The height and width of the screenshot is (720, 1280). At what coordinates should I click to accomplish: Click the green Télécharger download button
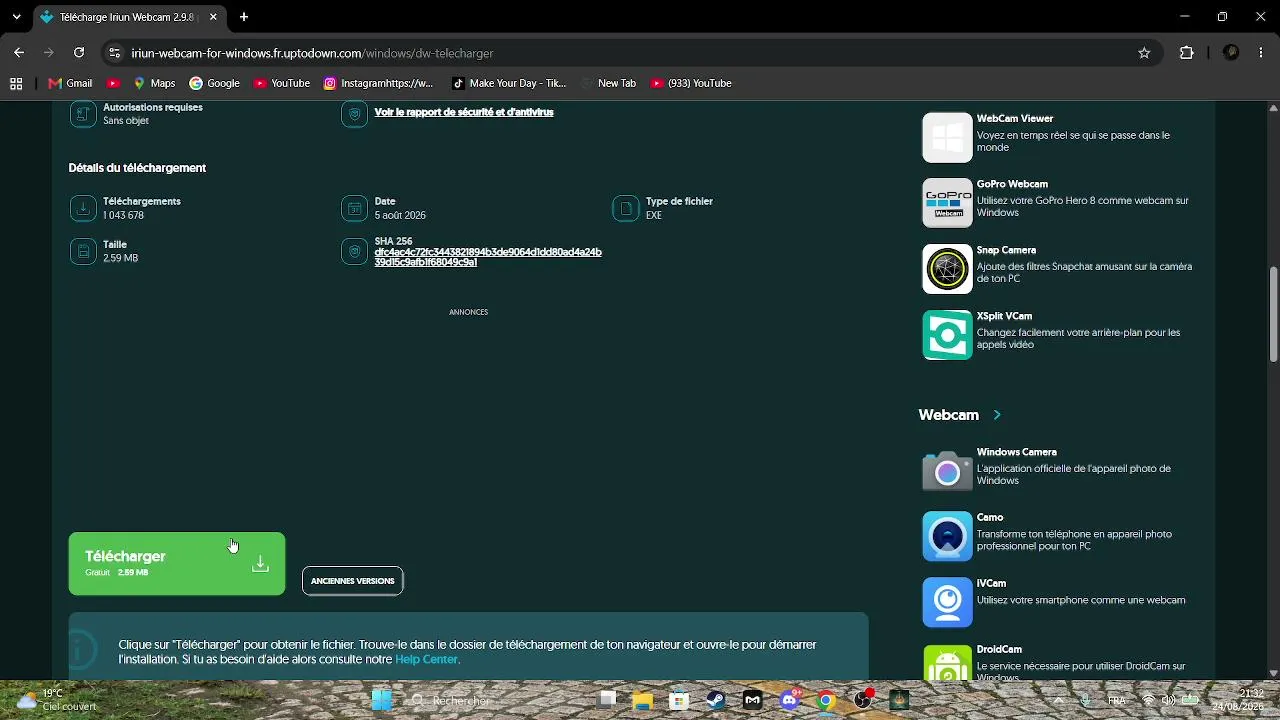click(177, 564)
